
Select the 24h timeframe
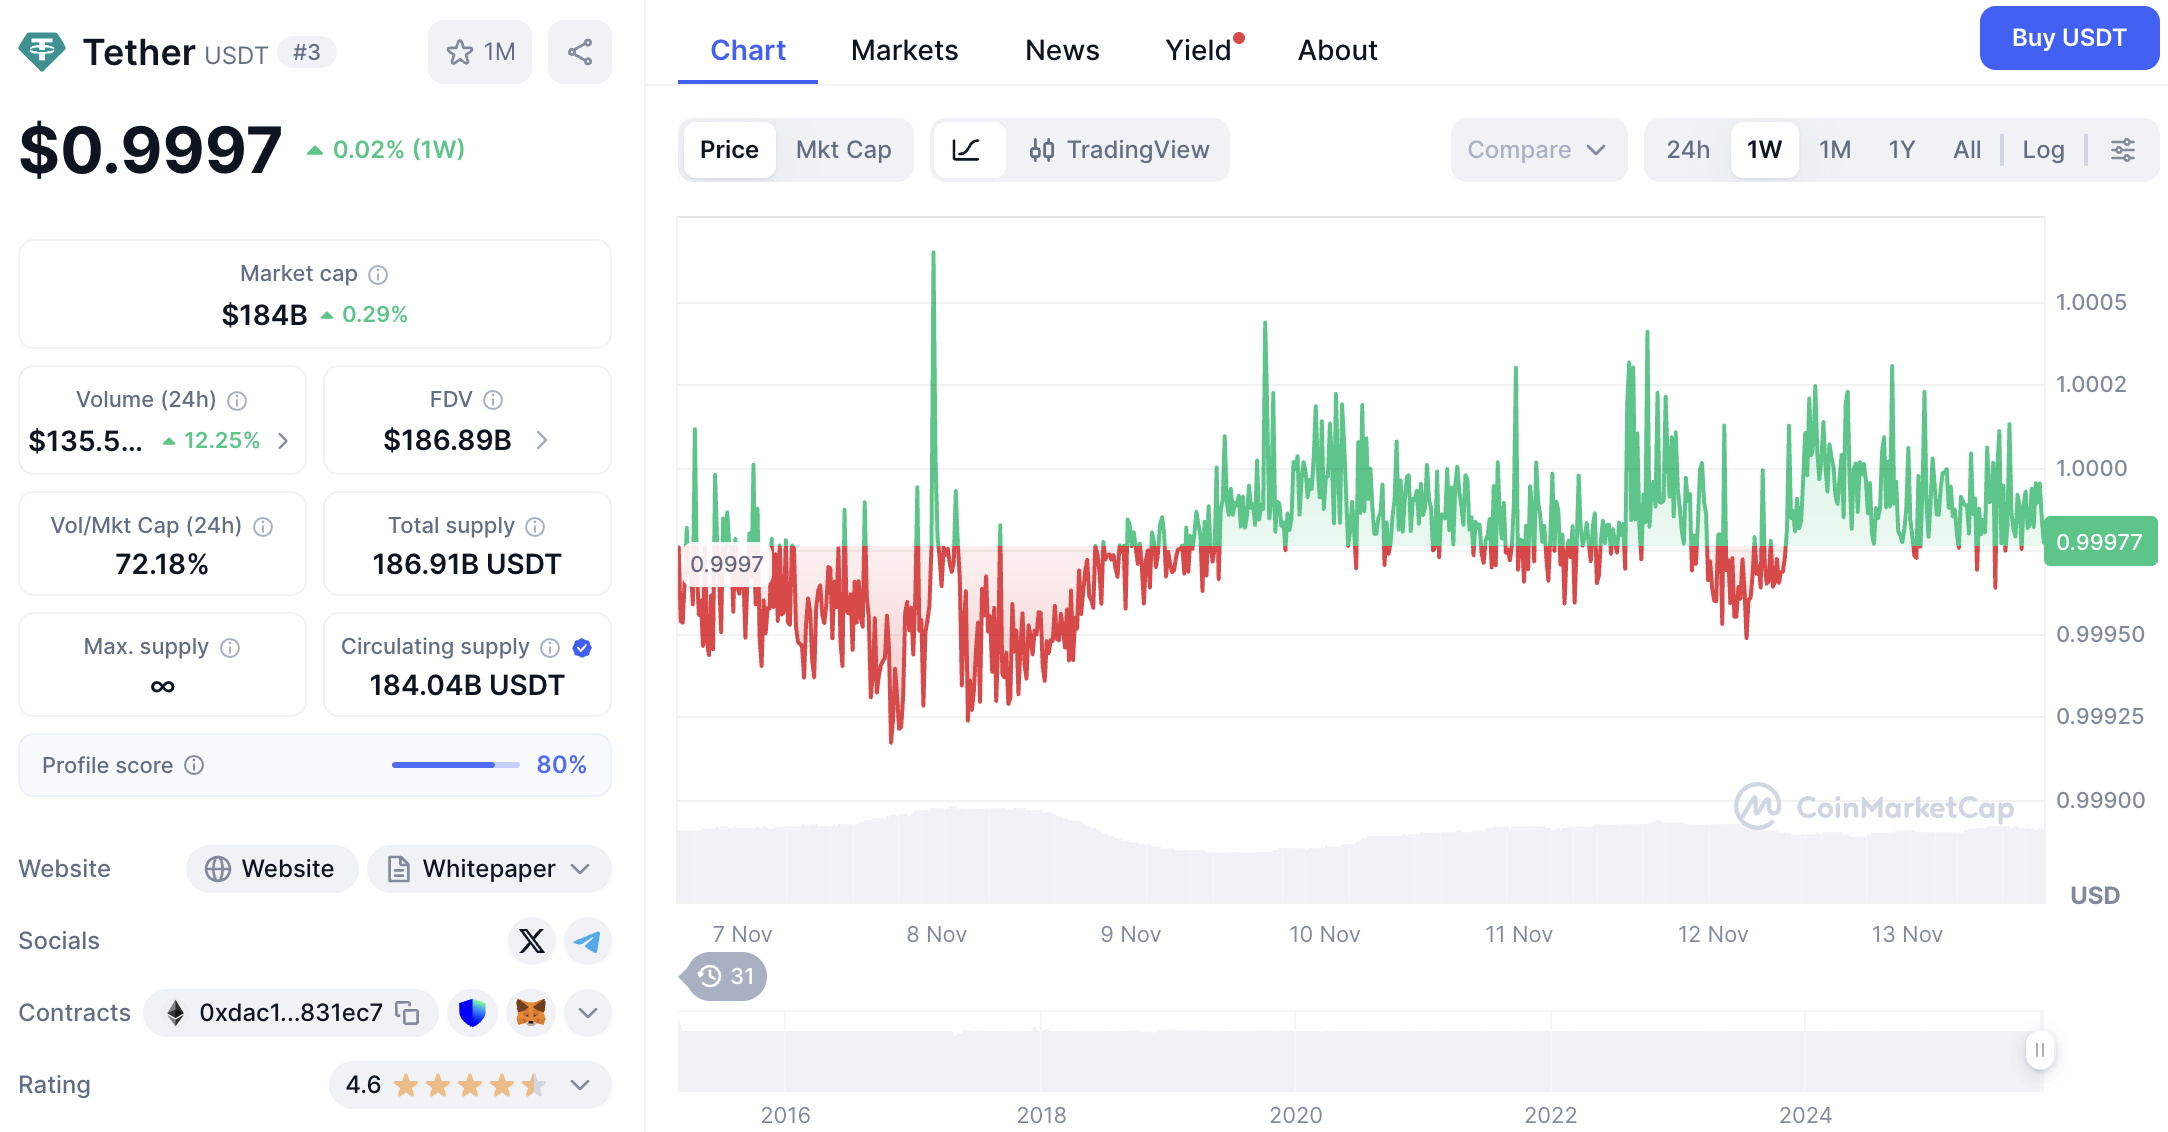coord(1688,150)
